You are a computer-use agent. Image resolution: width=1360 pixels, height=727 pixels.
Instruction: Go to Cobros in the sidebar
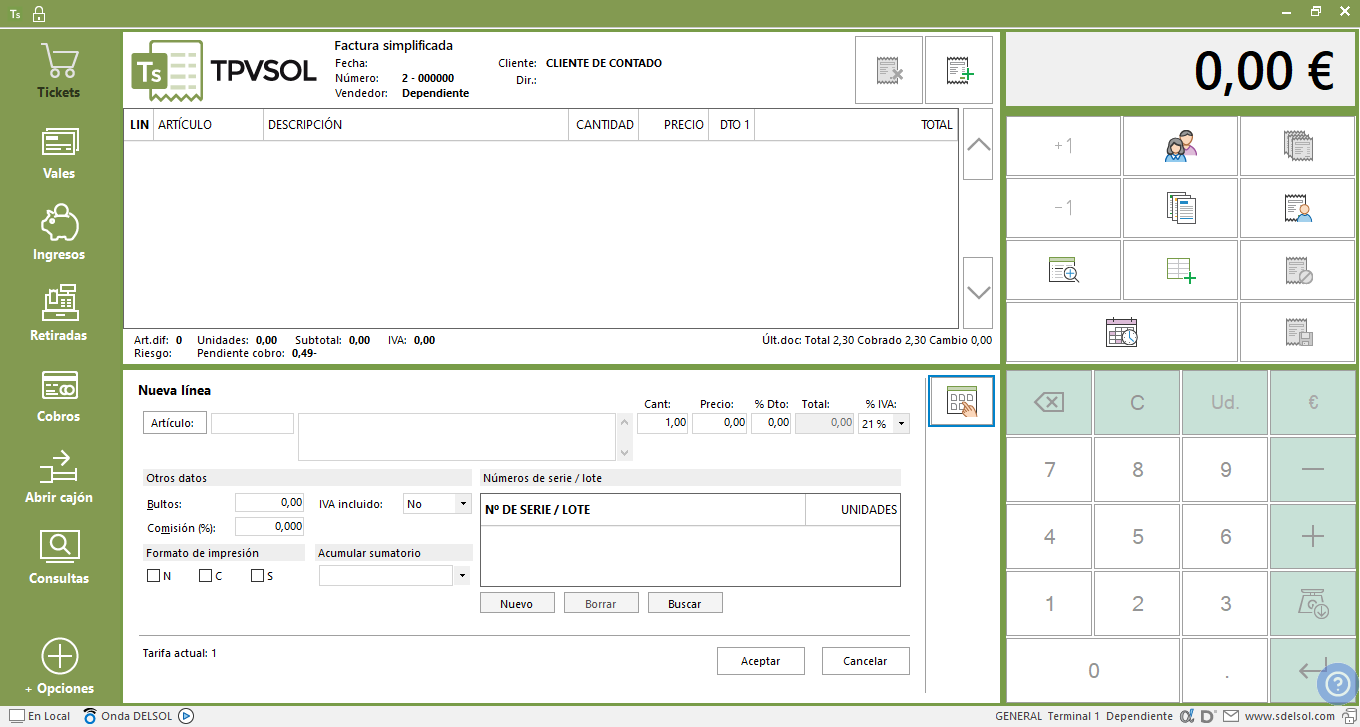pyautogui.click(x=59, y=396)
